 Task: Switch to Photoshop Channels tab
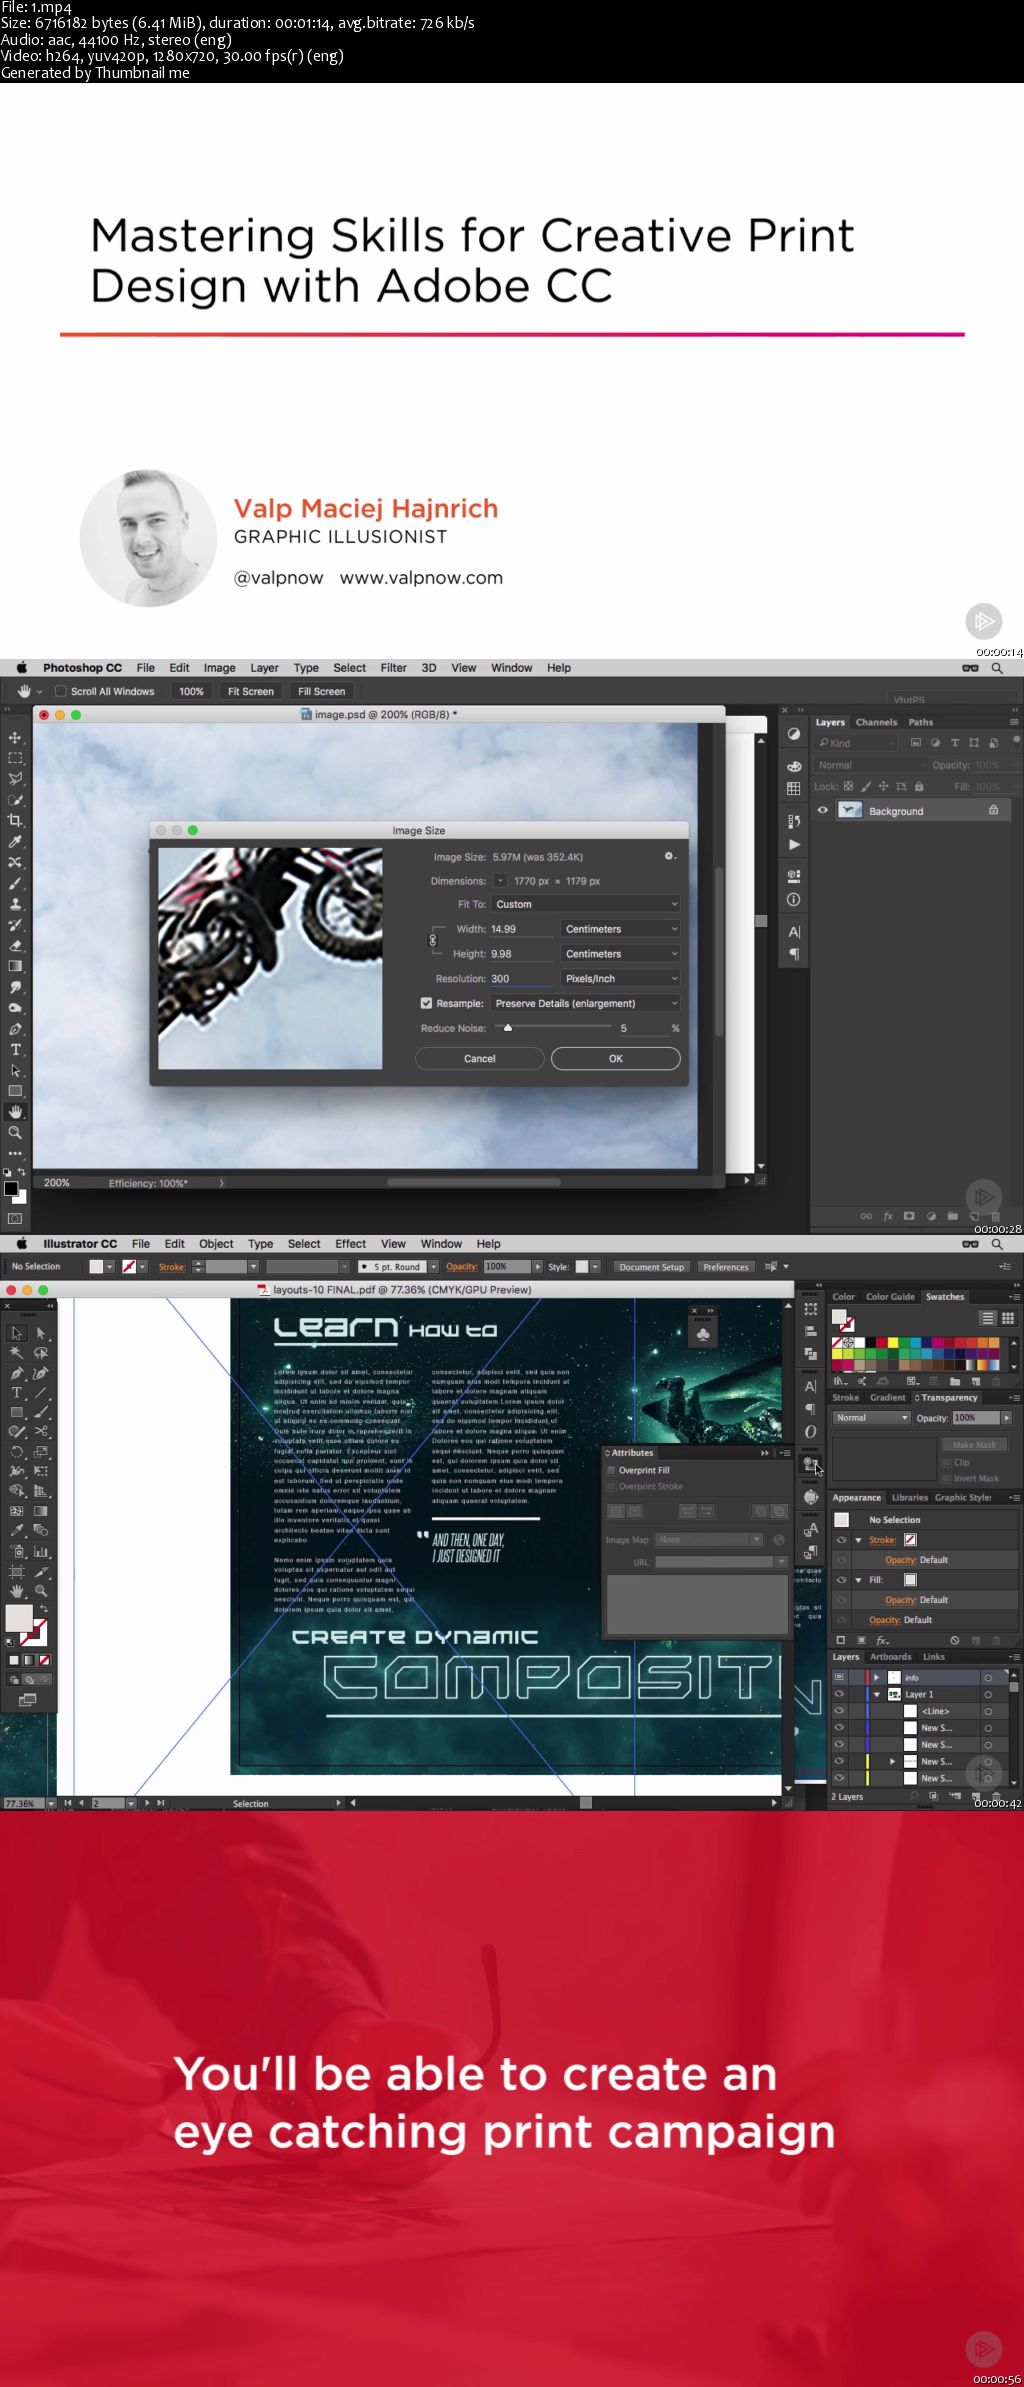[x=876, y=722]
